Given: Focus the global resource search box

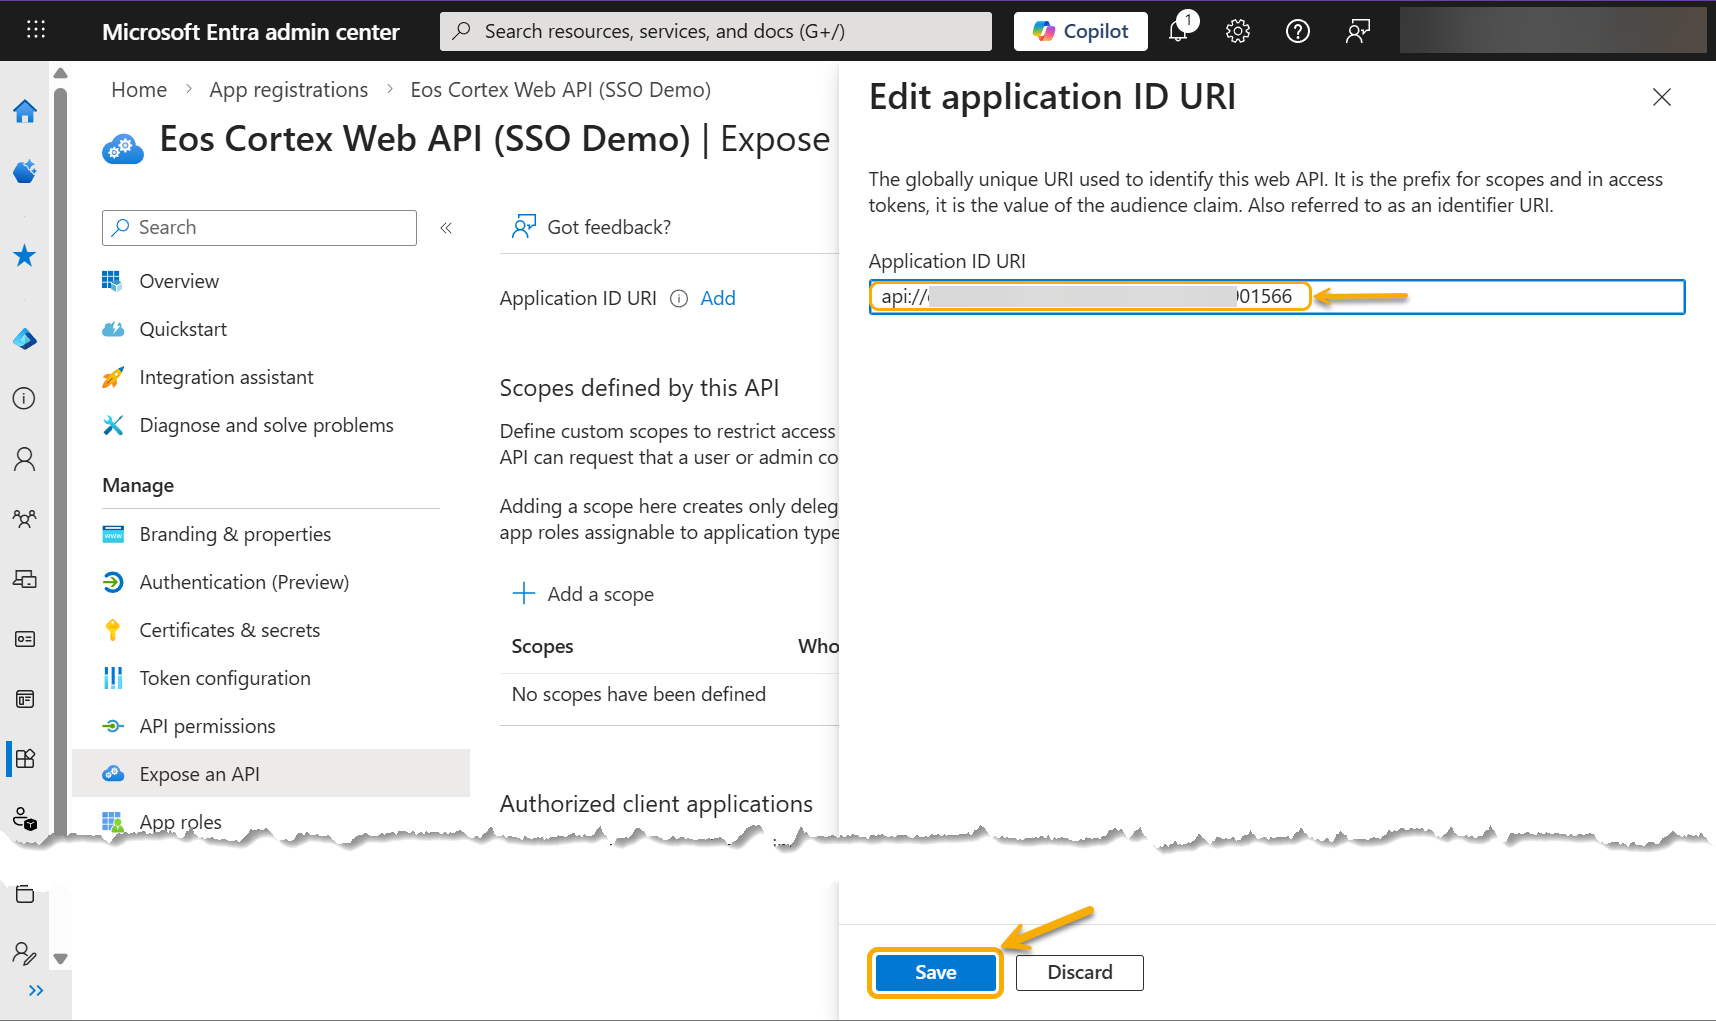Looking at the screenshot, I should pyautogui.click(x=716, y=31).
